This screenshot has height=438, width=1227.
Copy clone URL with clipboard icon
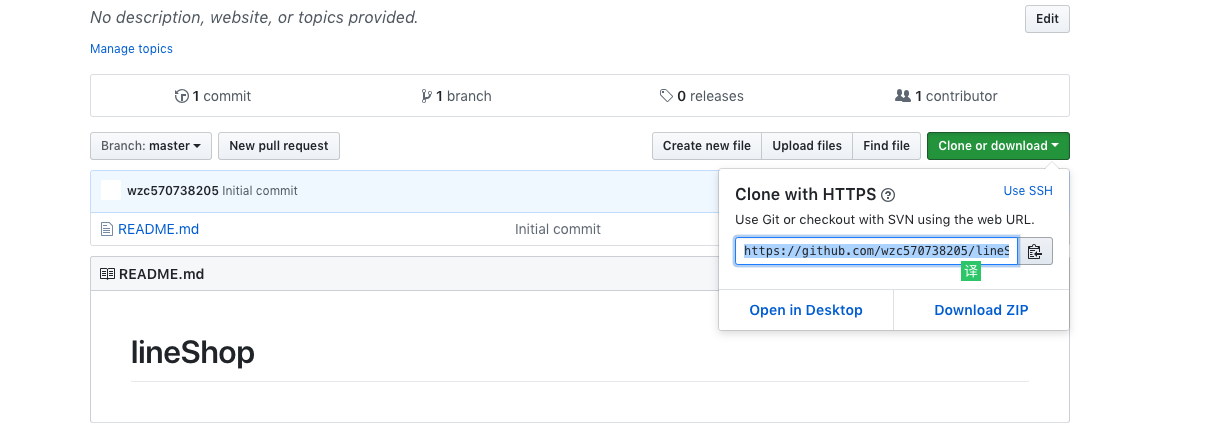pos(1035,251)
